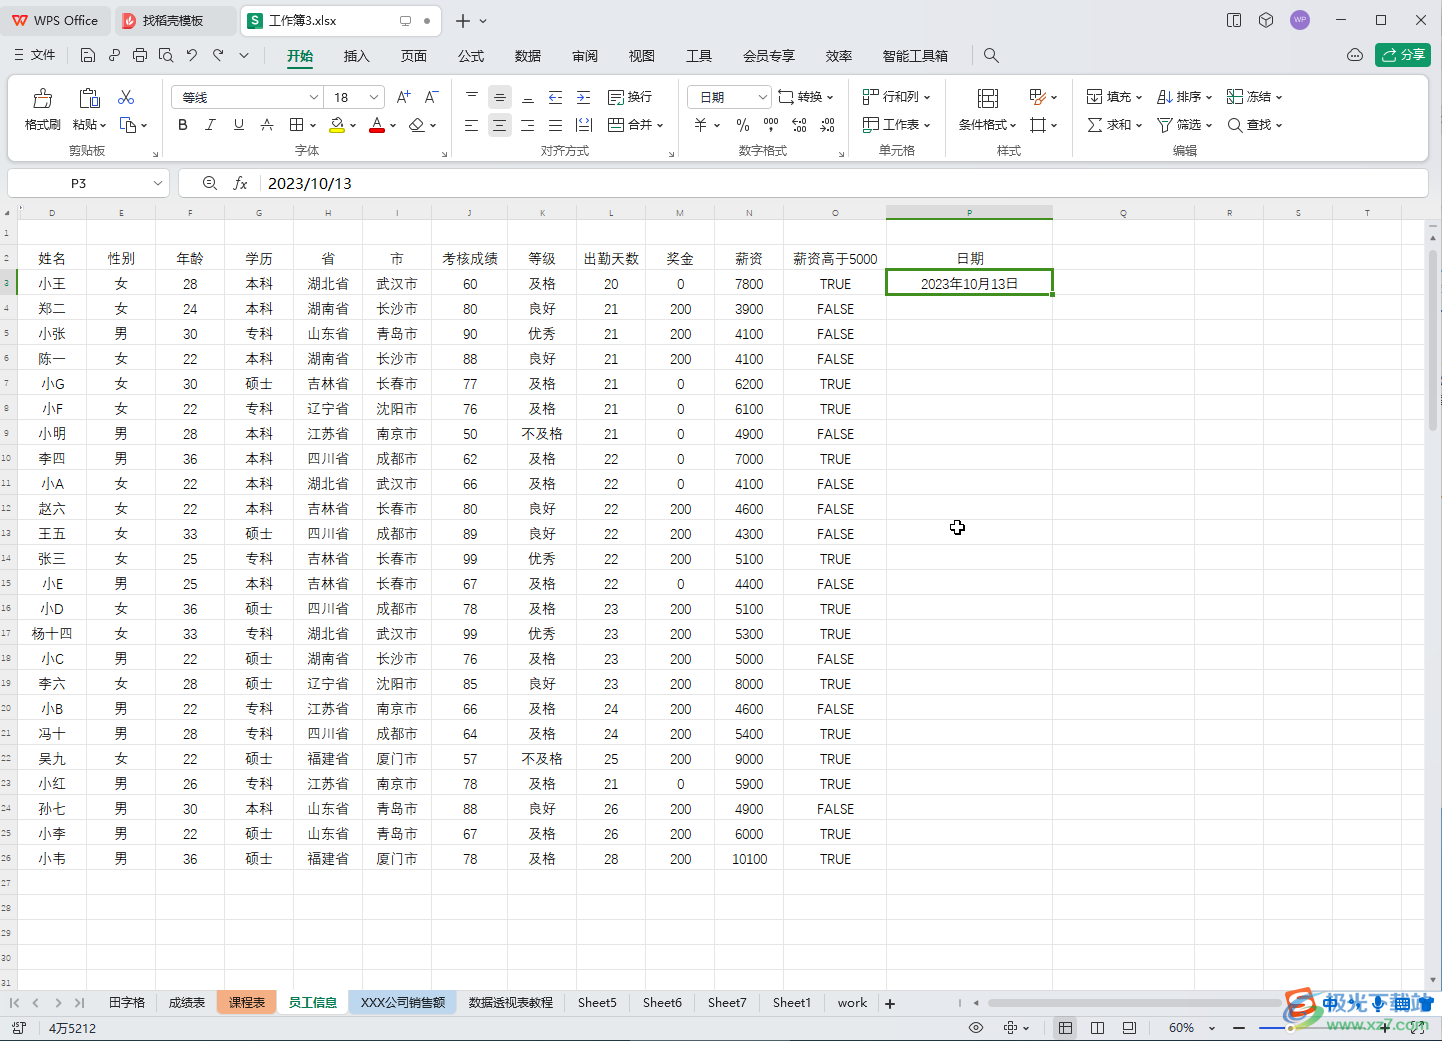The height and width of the screenshot is (1041, 1442).
Task: Toggle Wrap Text (换行)
Action: 630,97
